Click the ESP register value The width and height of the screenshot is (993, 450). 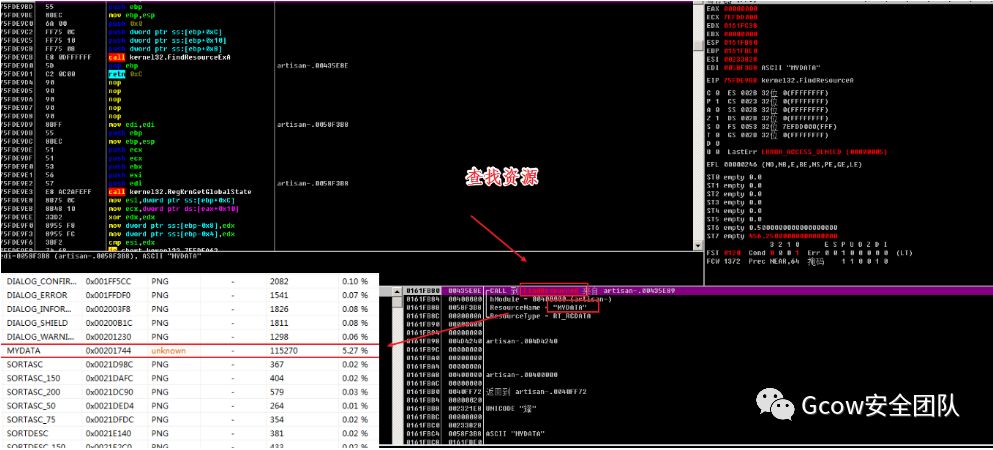(741, 42)
